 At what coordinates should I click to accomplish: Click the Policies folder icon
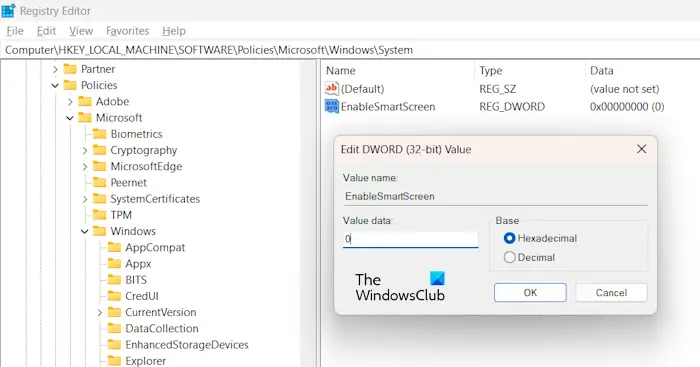click(70, 85)
